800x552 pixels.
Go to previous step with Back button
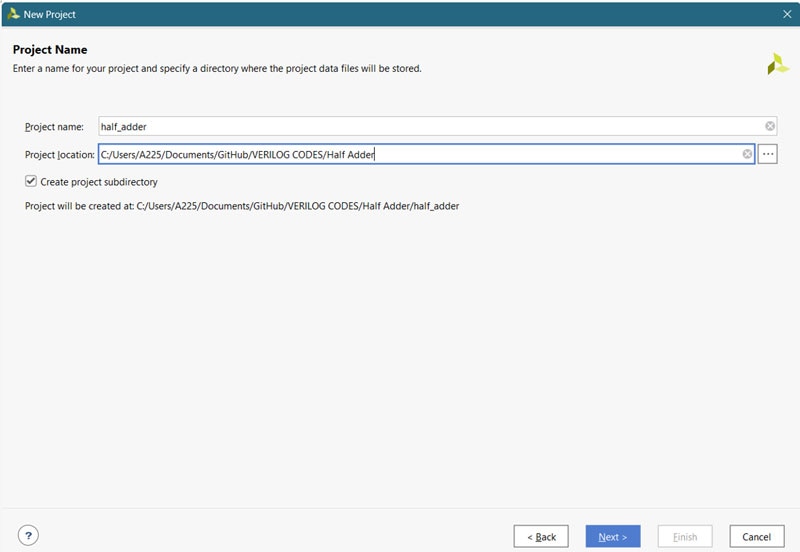tap(541, 536)
